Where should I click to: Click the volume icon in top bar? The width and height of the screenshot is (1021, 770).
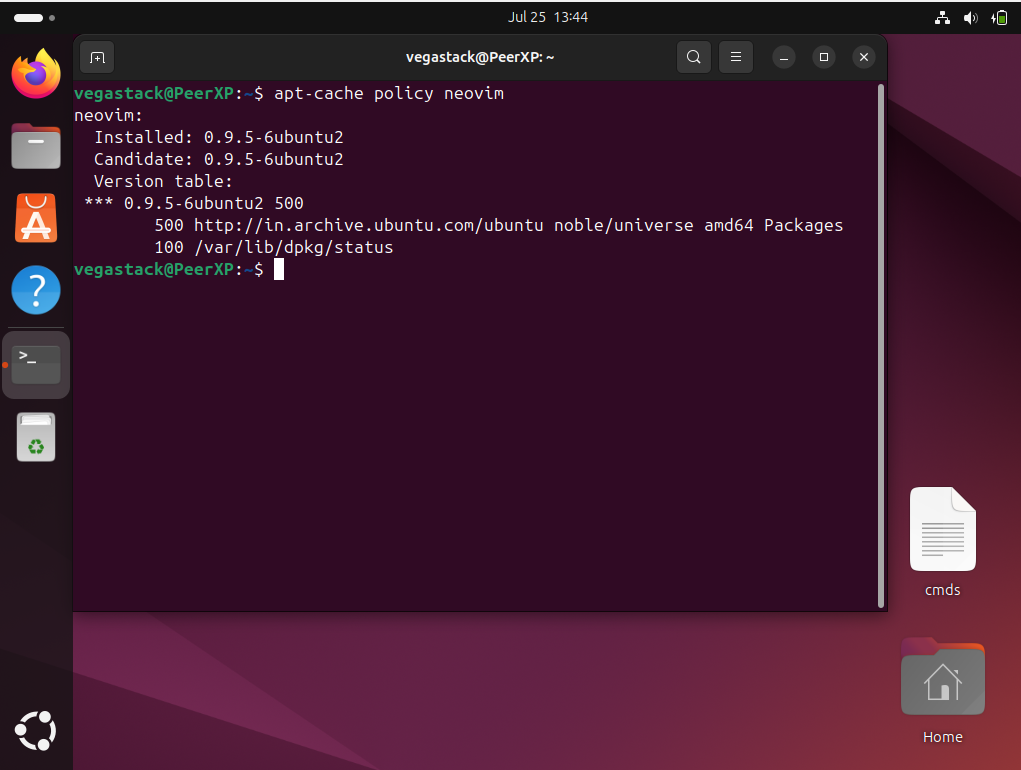pyautogui.click(x=970, y=18)
